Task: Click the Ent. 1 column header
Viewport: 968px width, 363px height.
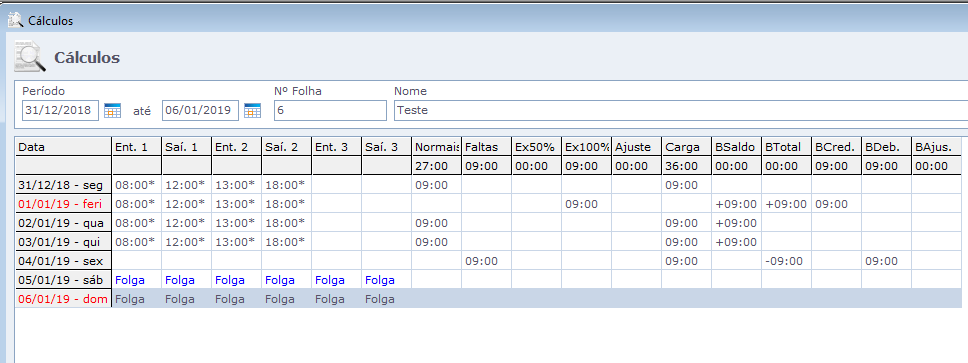Action: point(137,147)
